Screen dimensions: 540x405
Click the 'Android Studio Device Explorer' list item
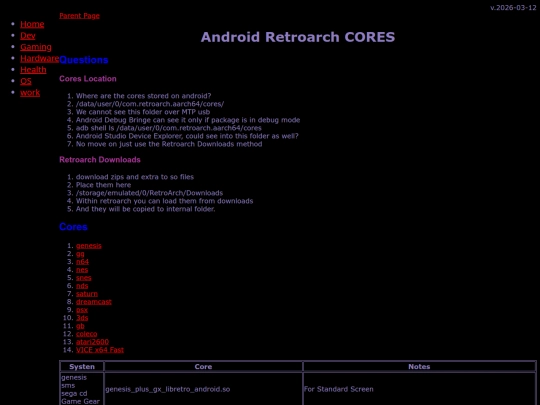tap(187, 136)
